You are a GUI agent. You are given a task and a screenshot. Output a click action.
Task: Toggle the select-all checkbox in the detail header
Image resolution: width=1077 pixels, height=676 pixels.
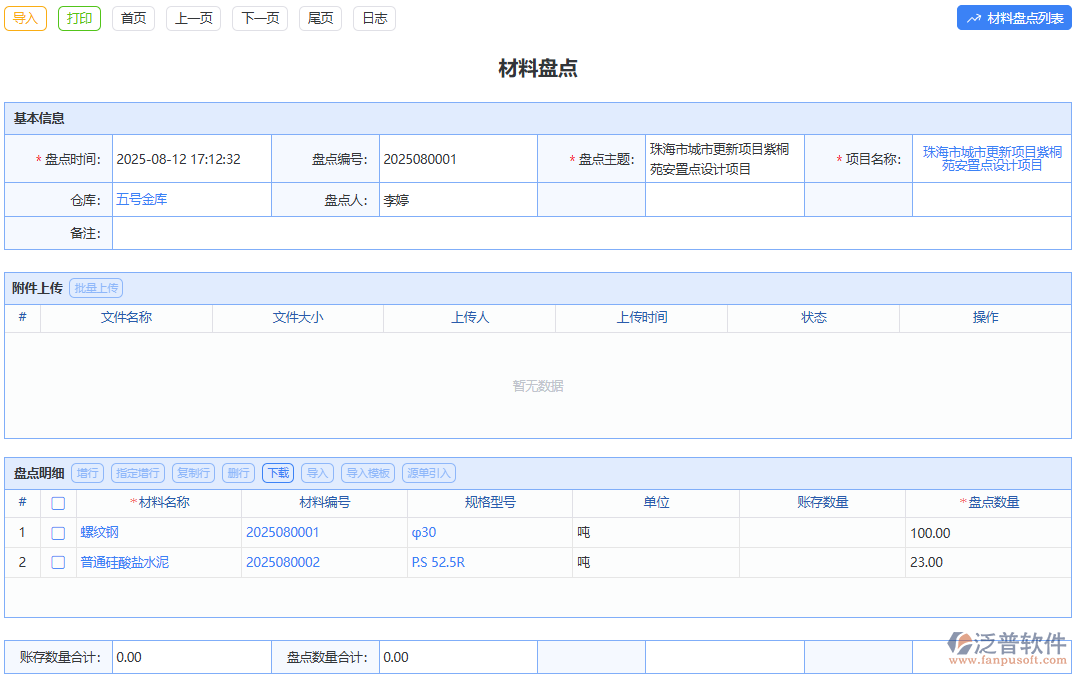(57, 502)
